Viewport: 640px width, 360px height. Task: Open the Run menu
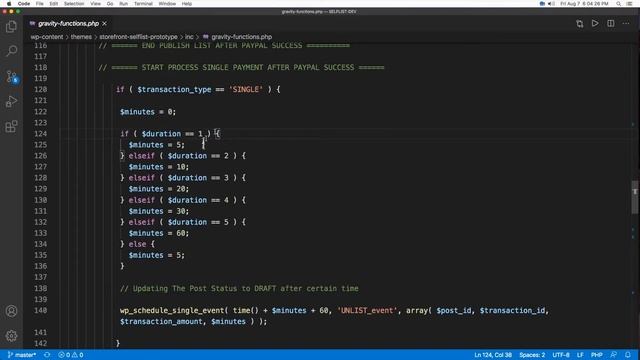pos(123,4)
